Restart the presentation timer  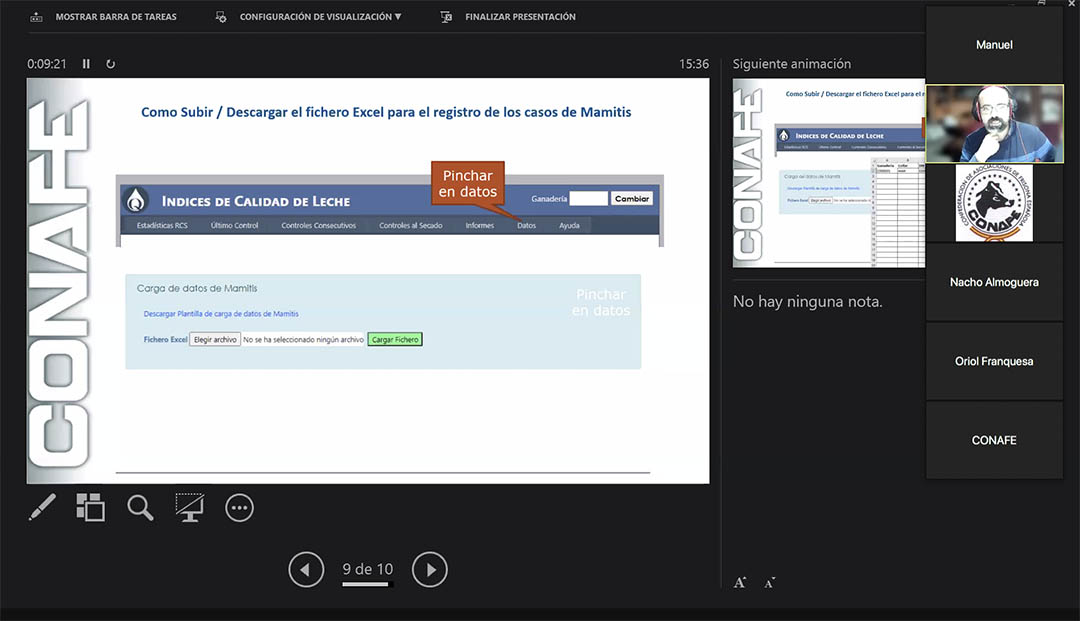[110, 64]
